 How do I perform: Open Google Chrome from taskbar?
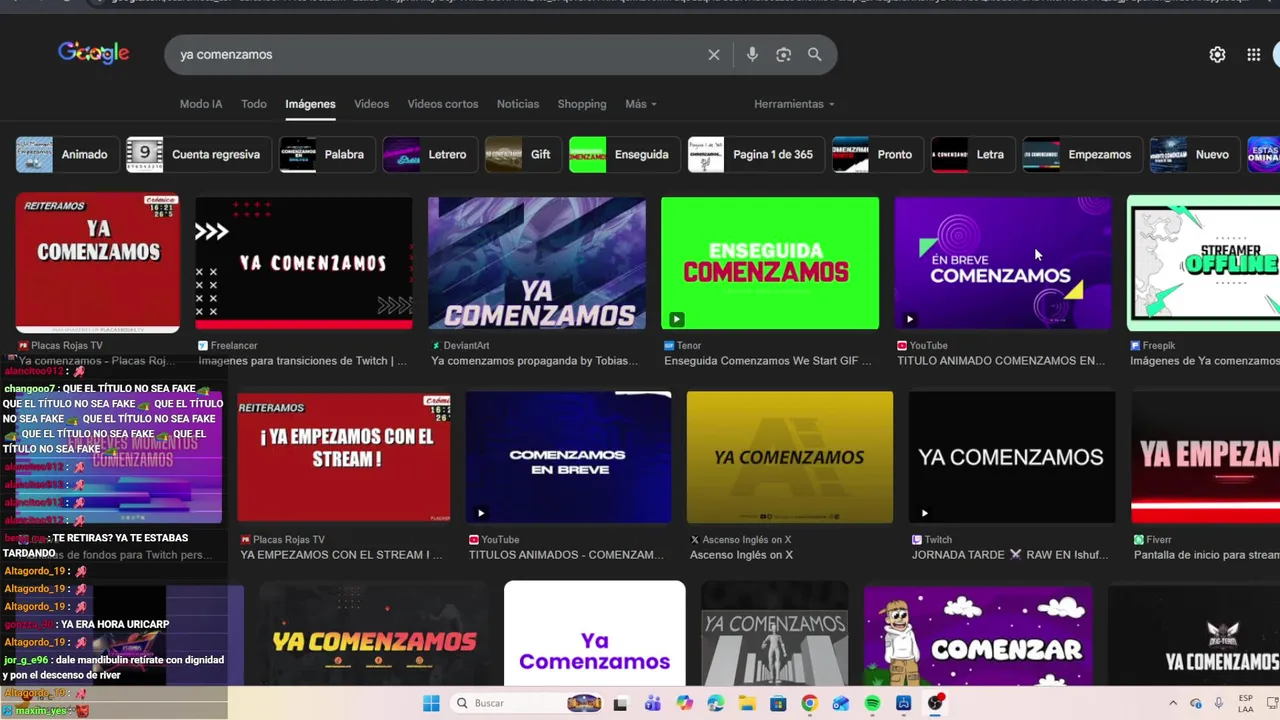[809, 703]
